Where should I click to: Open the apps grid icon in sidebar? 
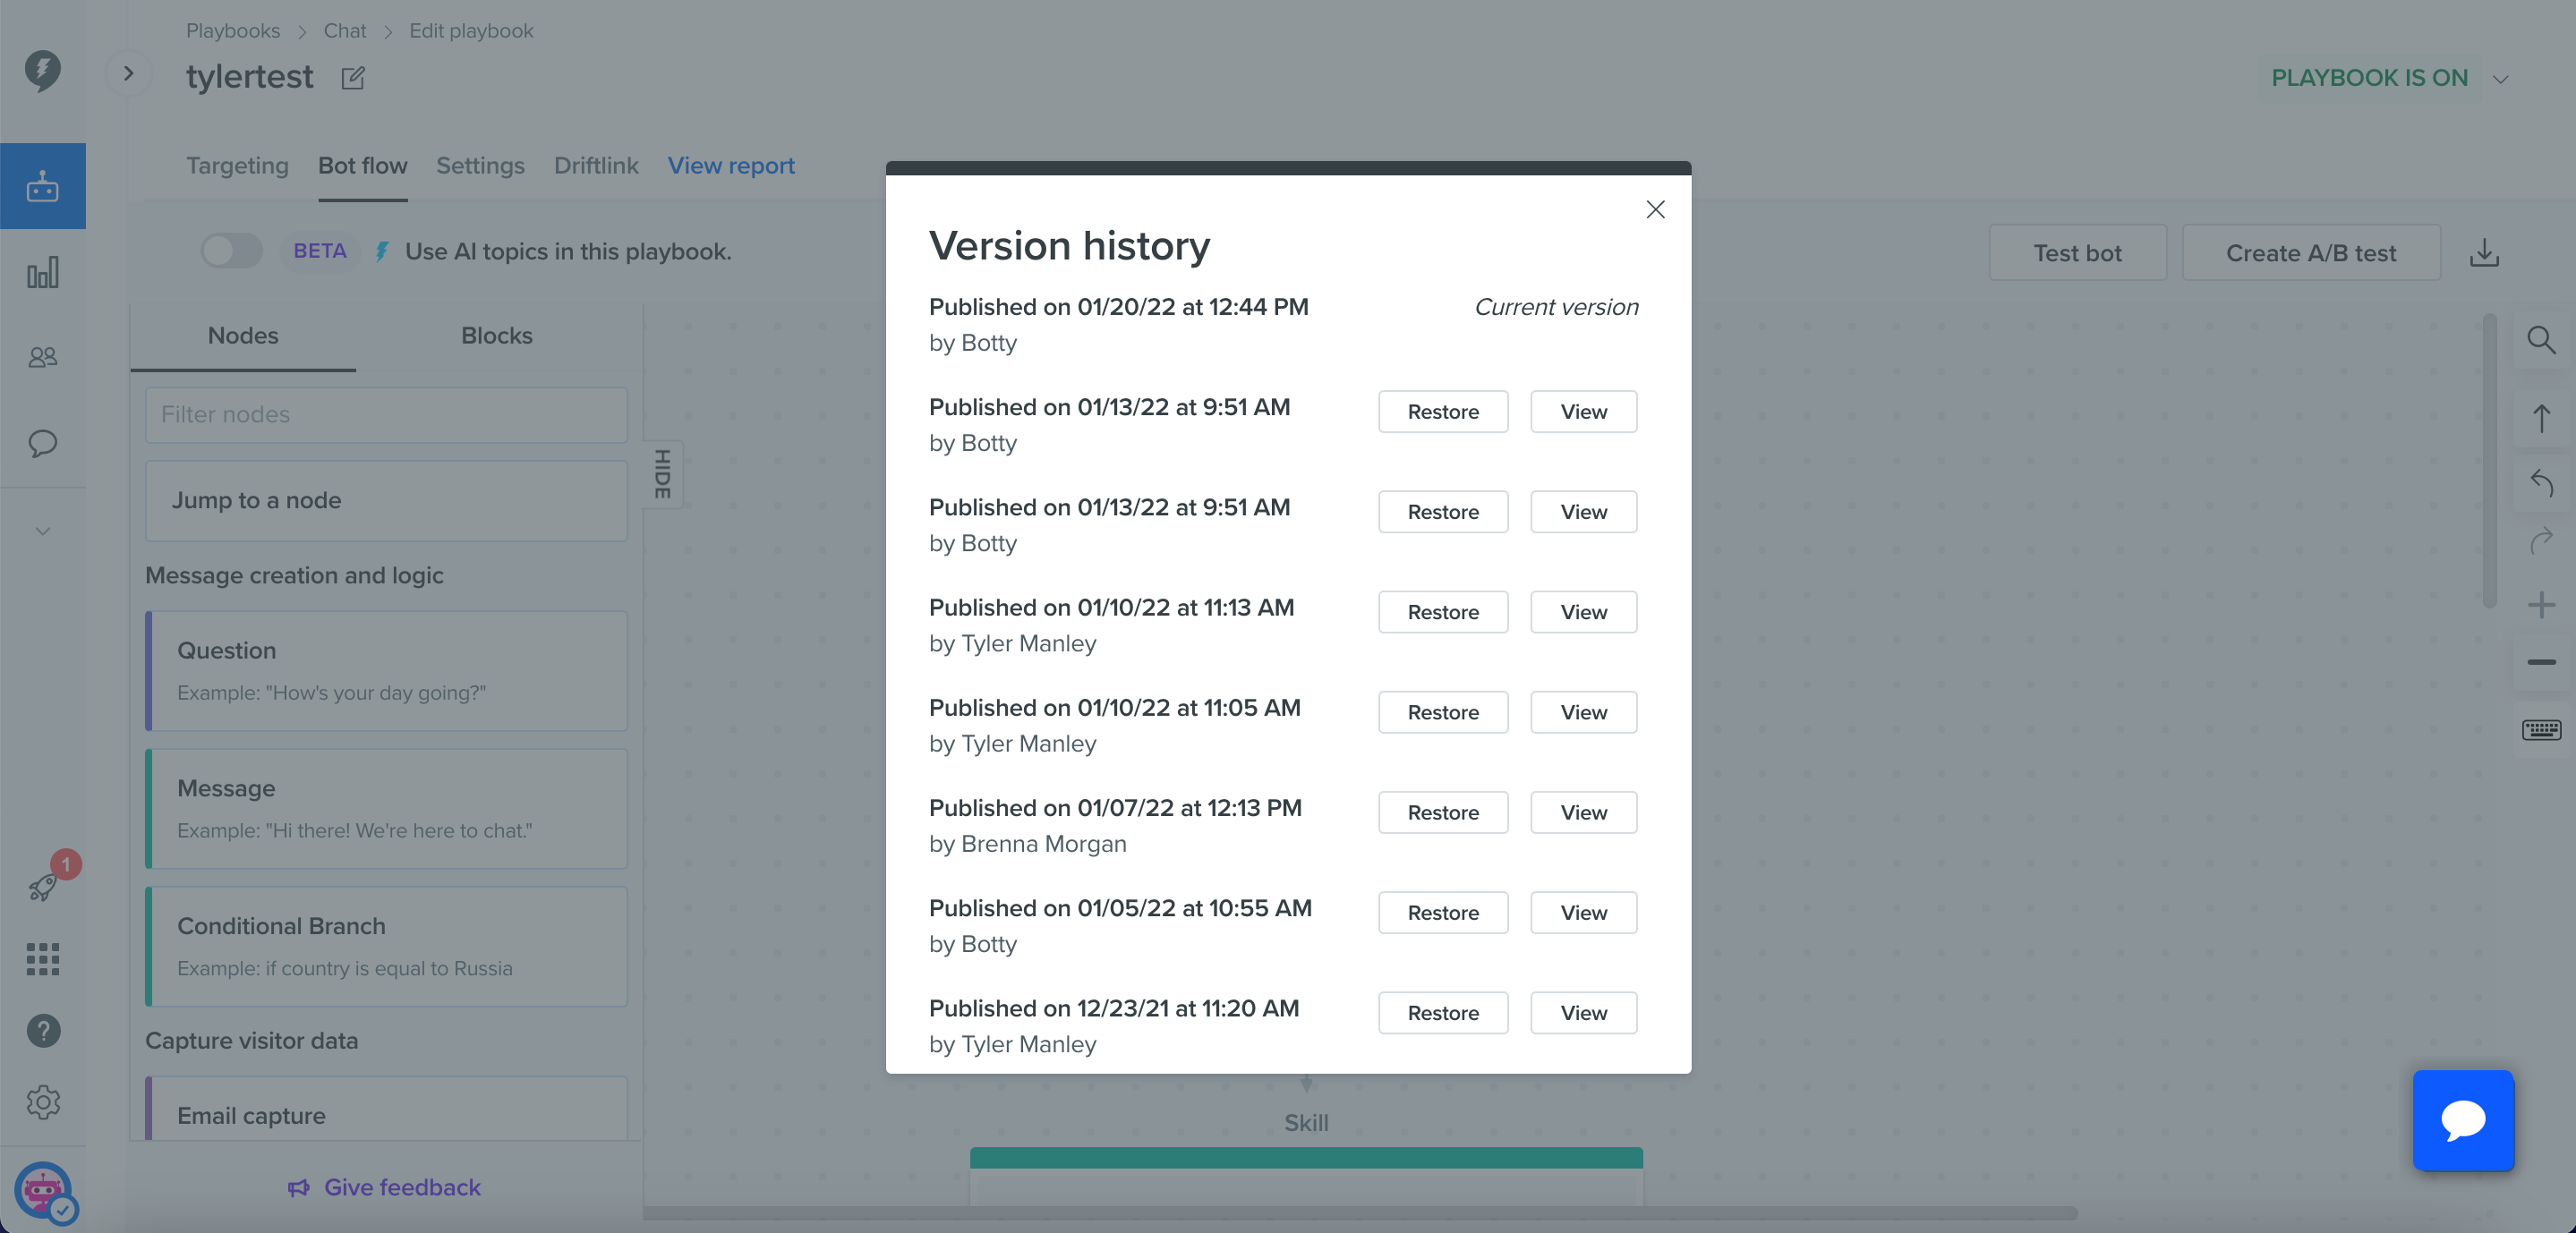[43, 959]
